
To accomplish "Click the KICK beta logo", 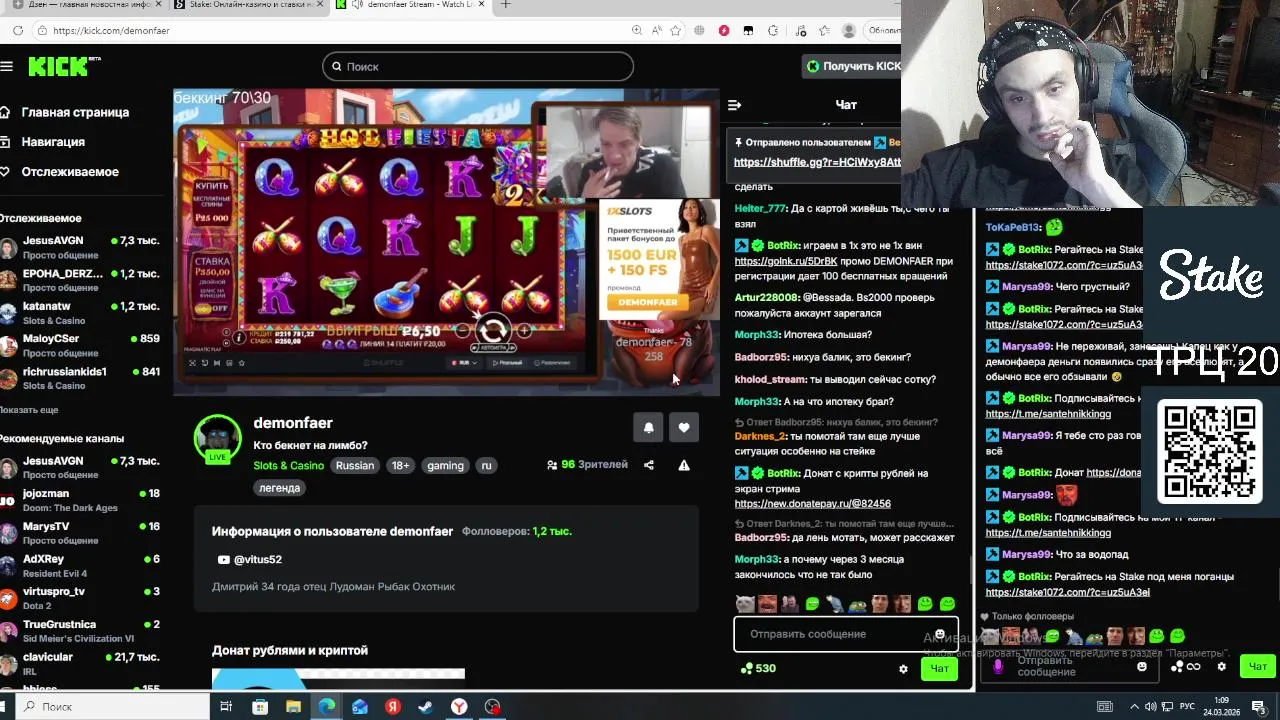I will click(x=64, y=66).
